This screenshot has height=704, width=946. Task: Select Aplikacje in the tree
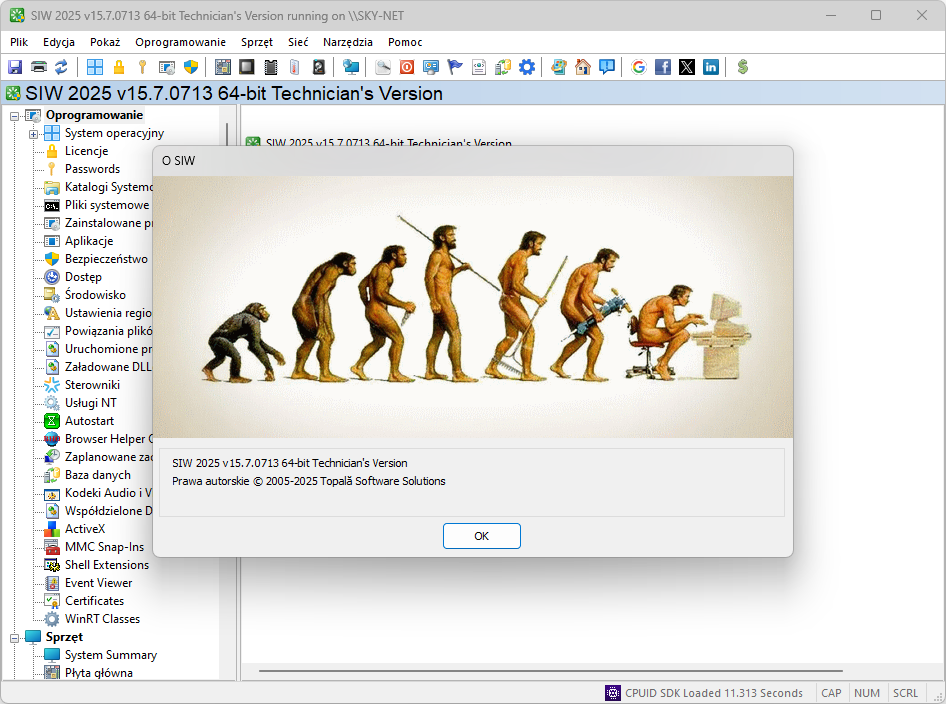click(x=89, y=241)
